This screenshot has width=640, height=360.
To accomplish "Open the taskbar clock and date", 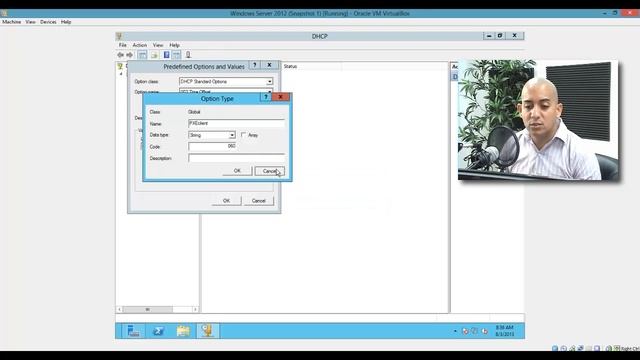I will point(505,331).
